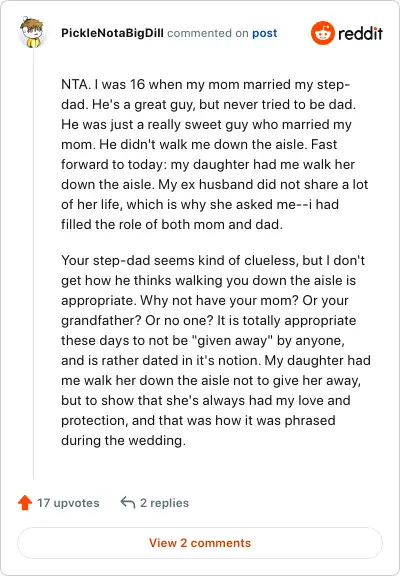Click the orange upvote arrow icon
This screenshot has width=400, height=576.
coord(25,503)
